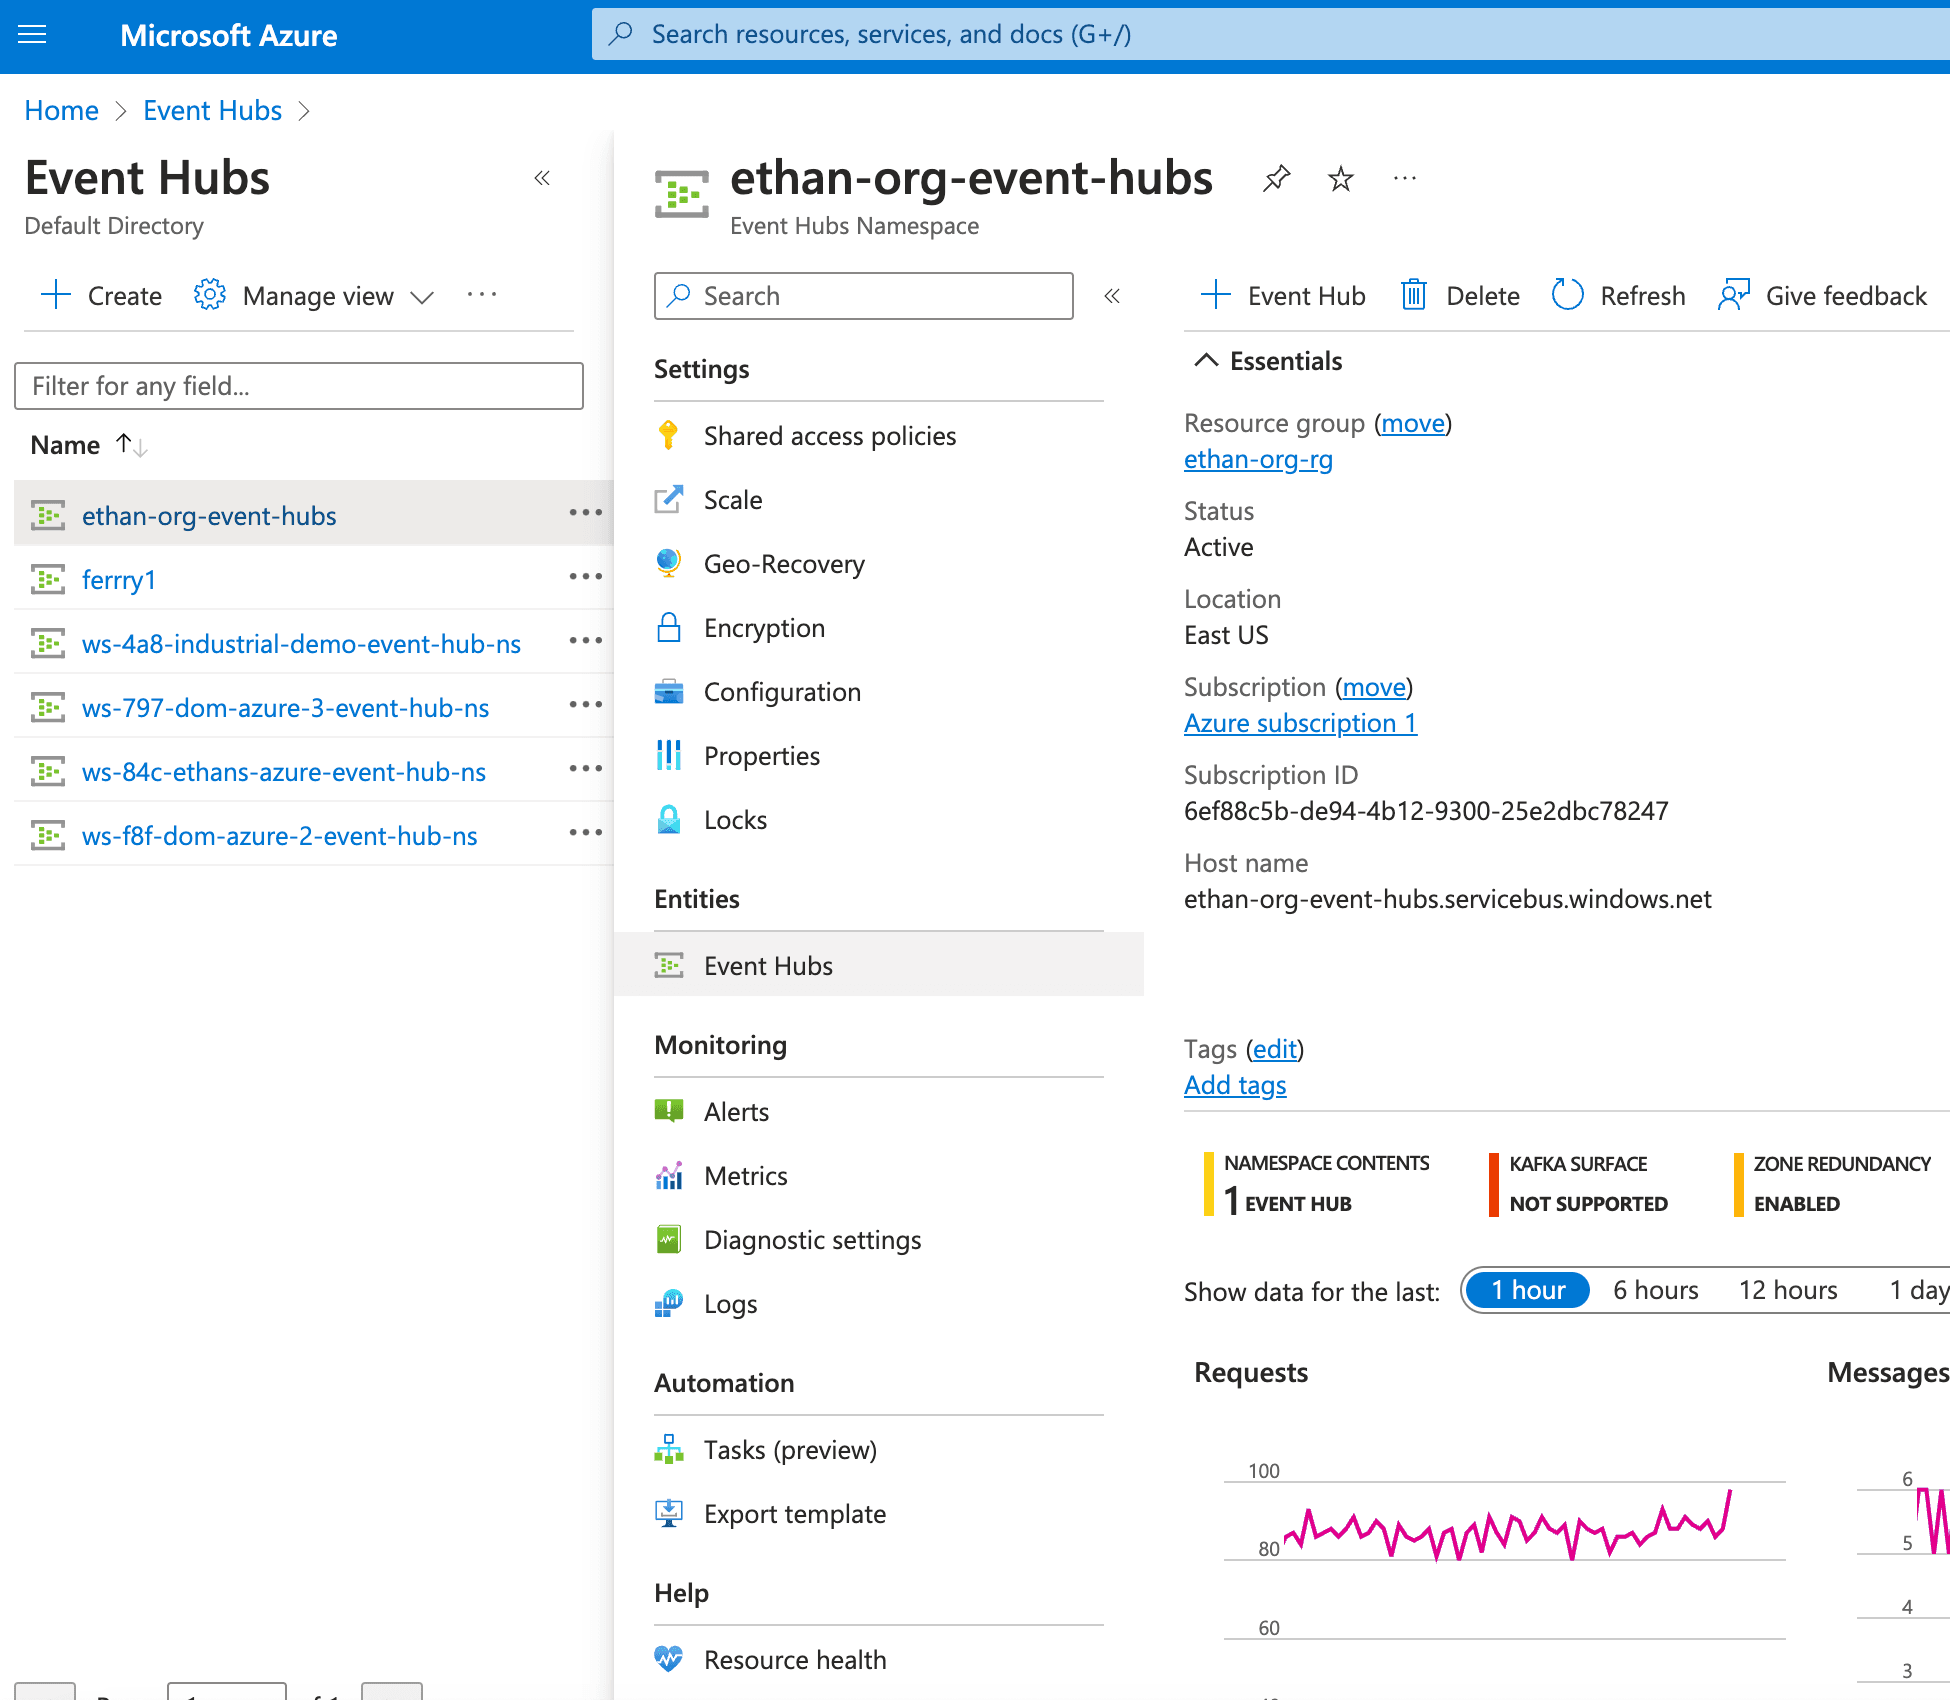Image resolution: width=1950 pixels, height=1700 pixels.
Task: Move subscription via move link
Action: pos(1374,687)
